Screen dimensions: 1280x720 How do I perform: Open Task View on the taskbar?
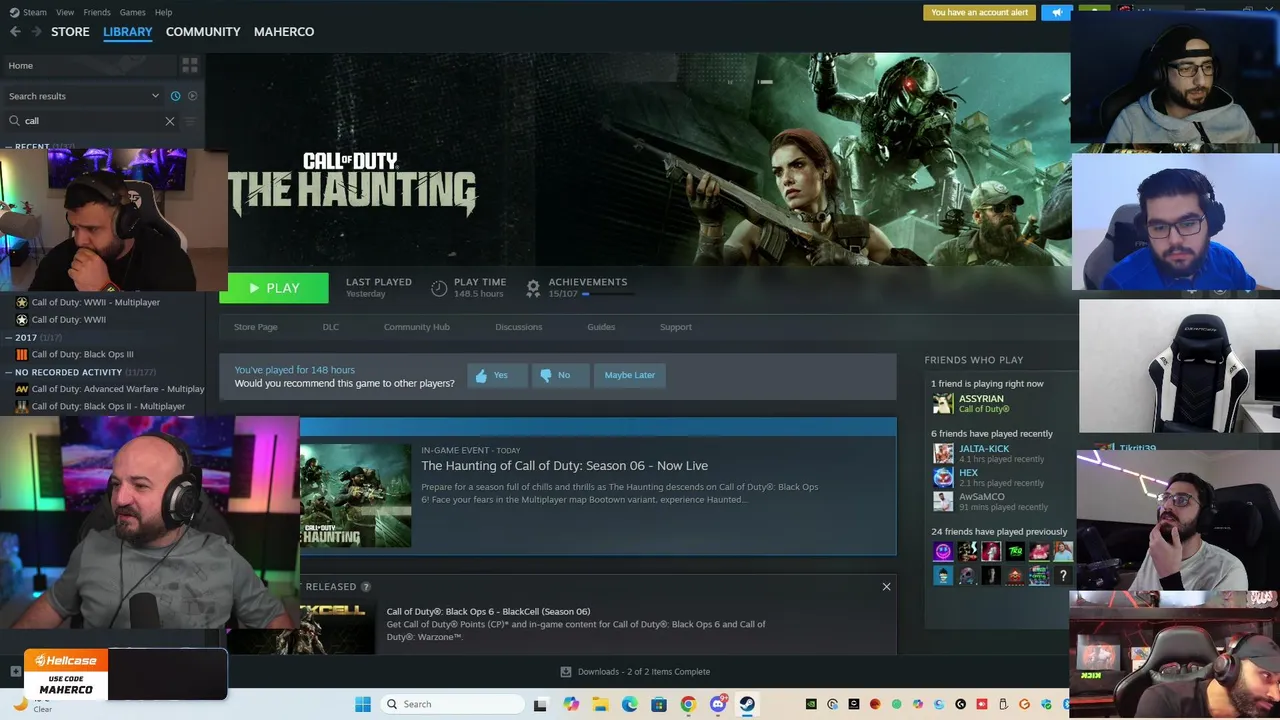point(541,704)
